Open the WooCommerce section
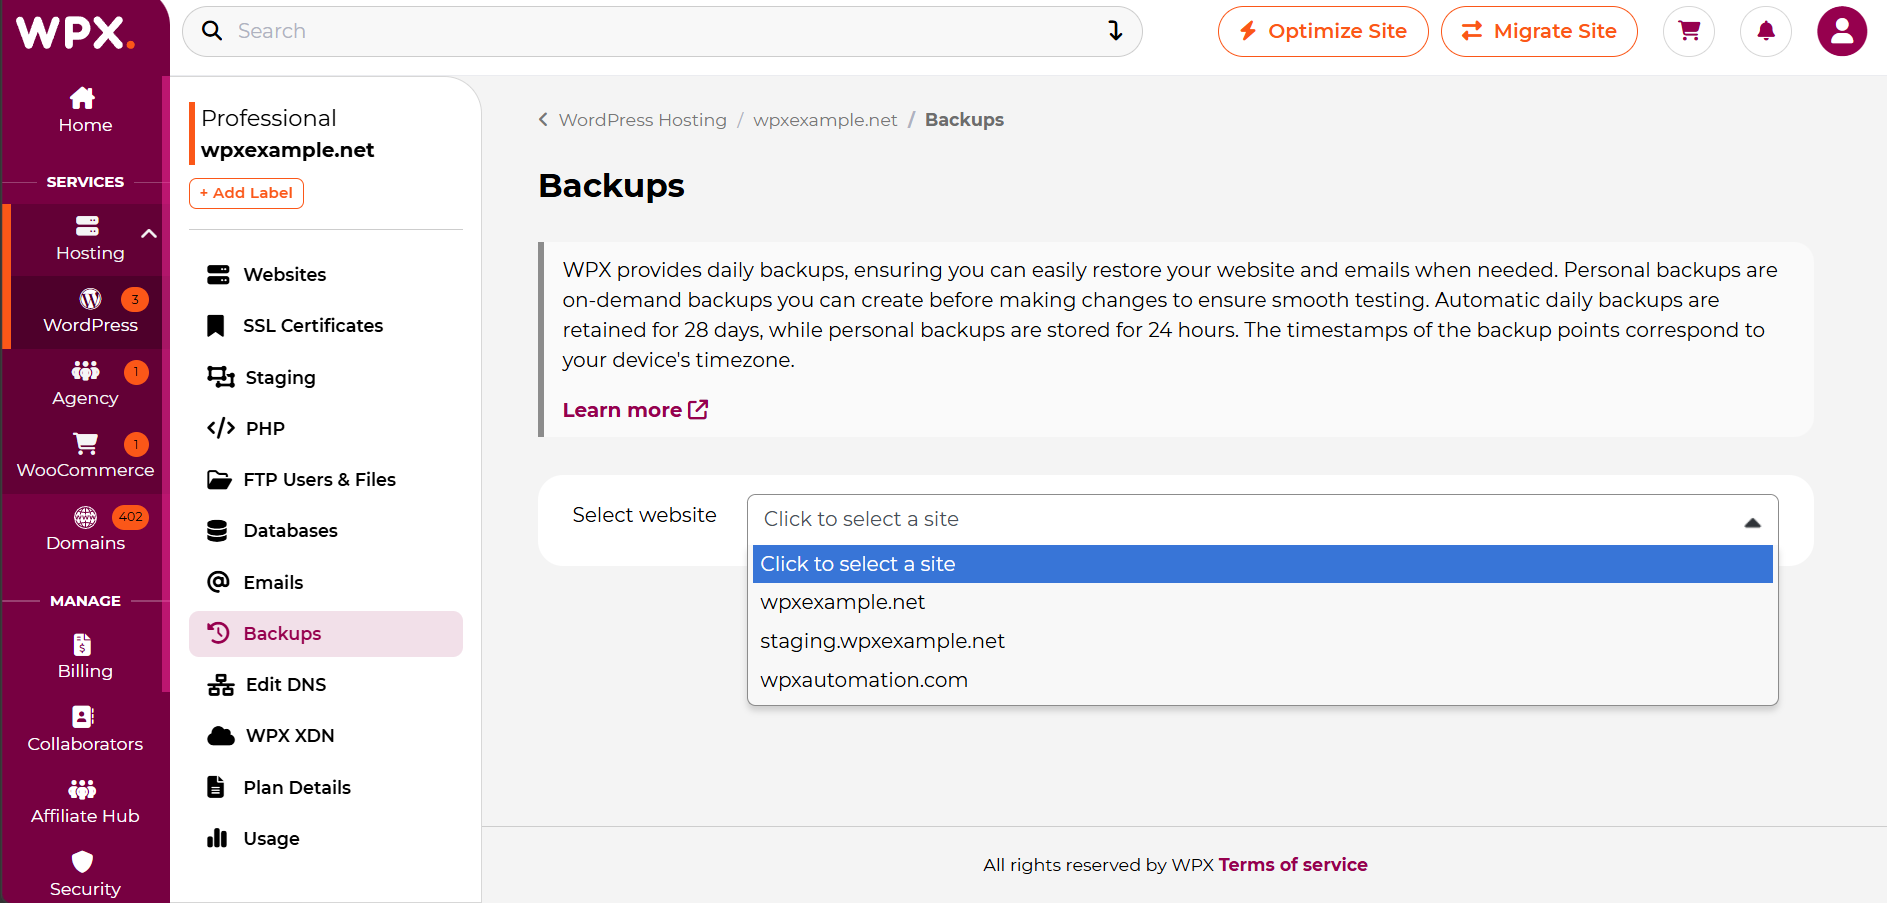Screen dimensions: 1887x903 [85, 456]
